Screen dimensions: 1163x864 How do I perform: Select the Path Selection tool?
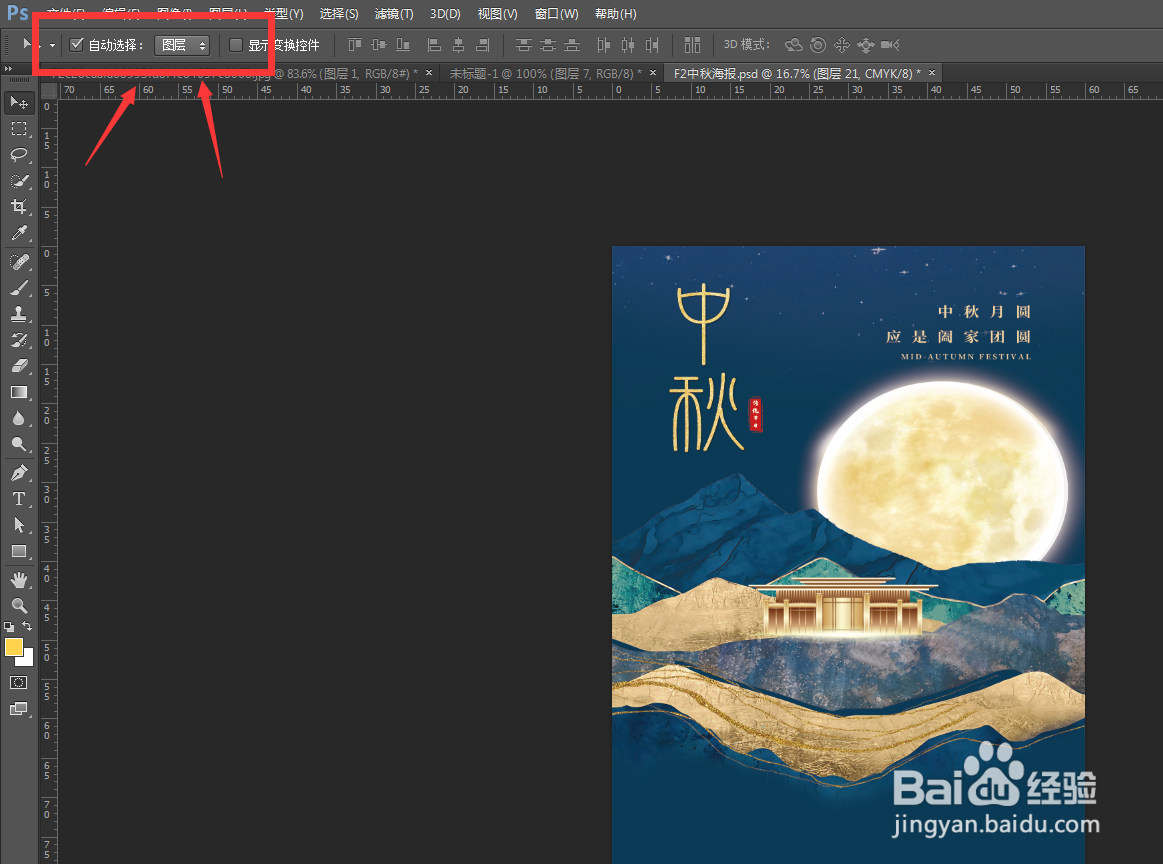point(19,525)
